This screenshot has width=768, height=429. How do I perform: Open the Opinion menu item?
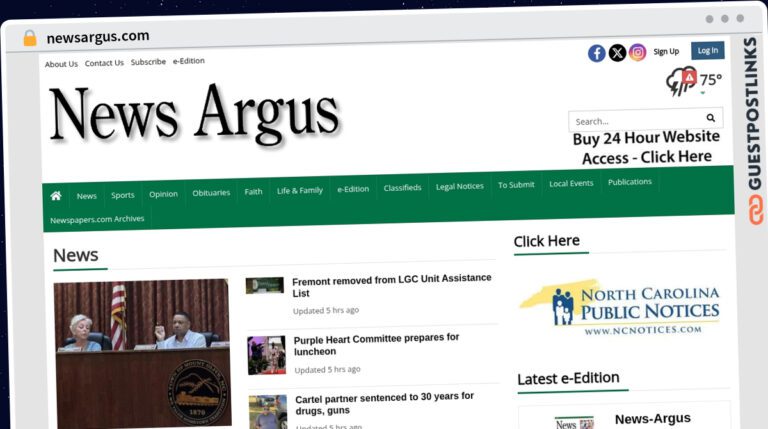tap(163, 194)
